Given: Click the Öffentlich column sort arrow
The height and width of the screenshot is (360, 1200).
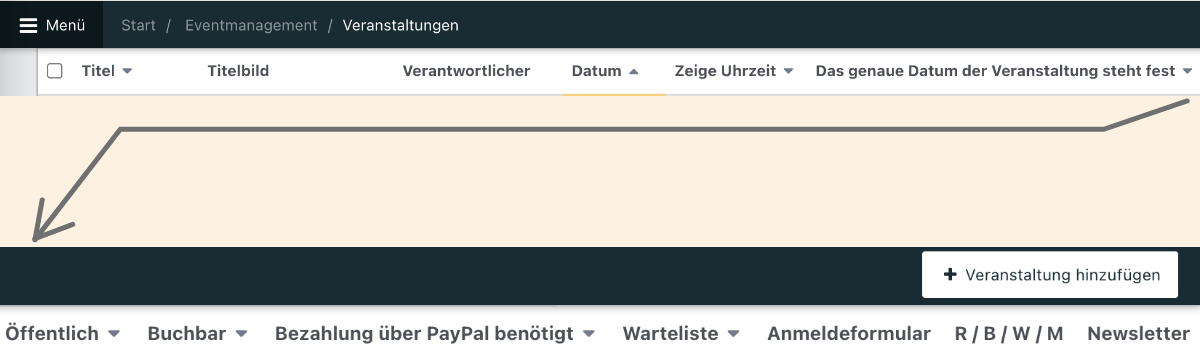Looking at the screenshot, I should point(114,334).
